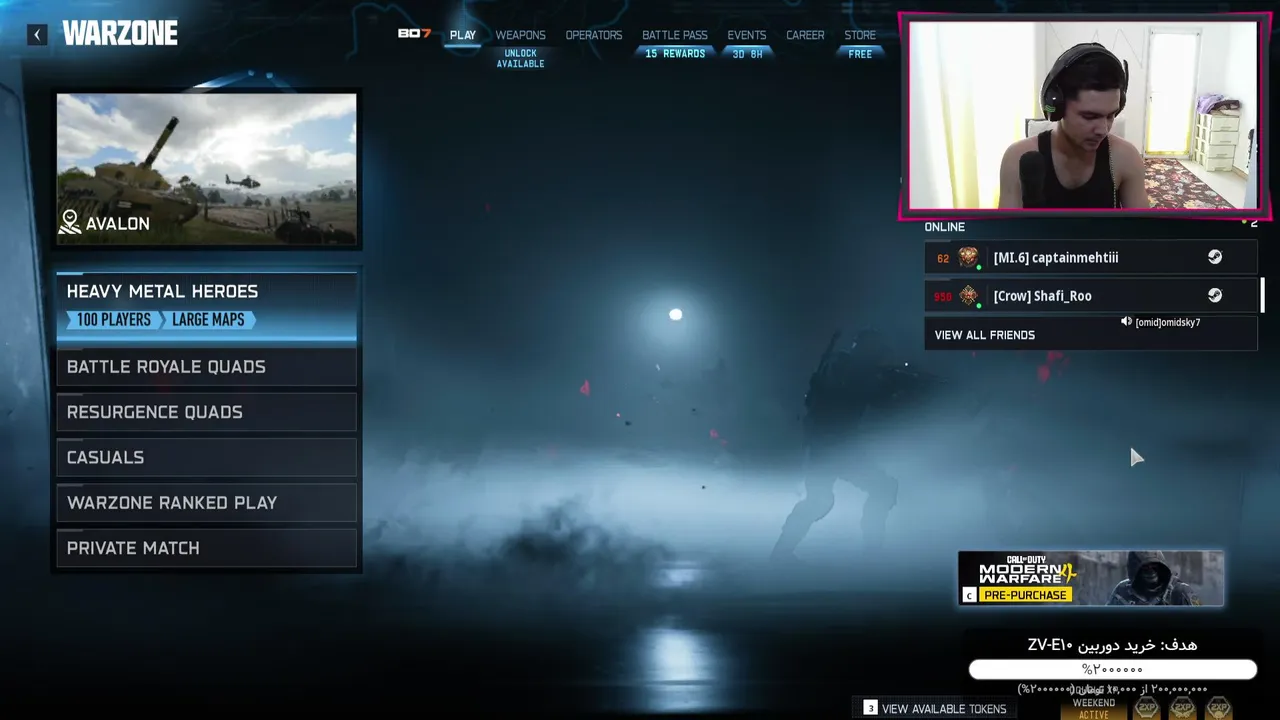The image size is (1280, 720).
Task: Click the WARZONE title logo
Action: 120,34
